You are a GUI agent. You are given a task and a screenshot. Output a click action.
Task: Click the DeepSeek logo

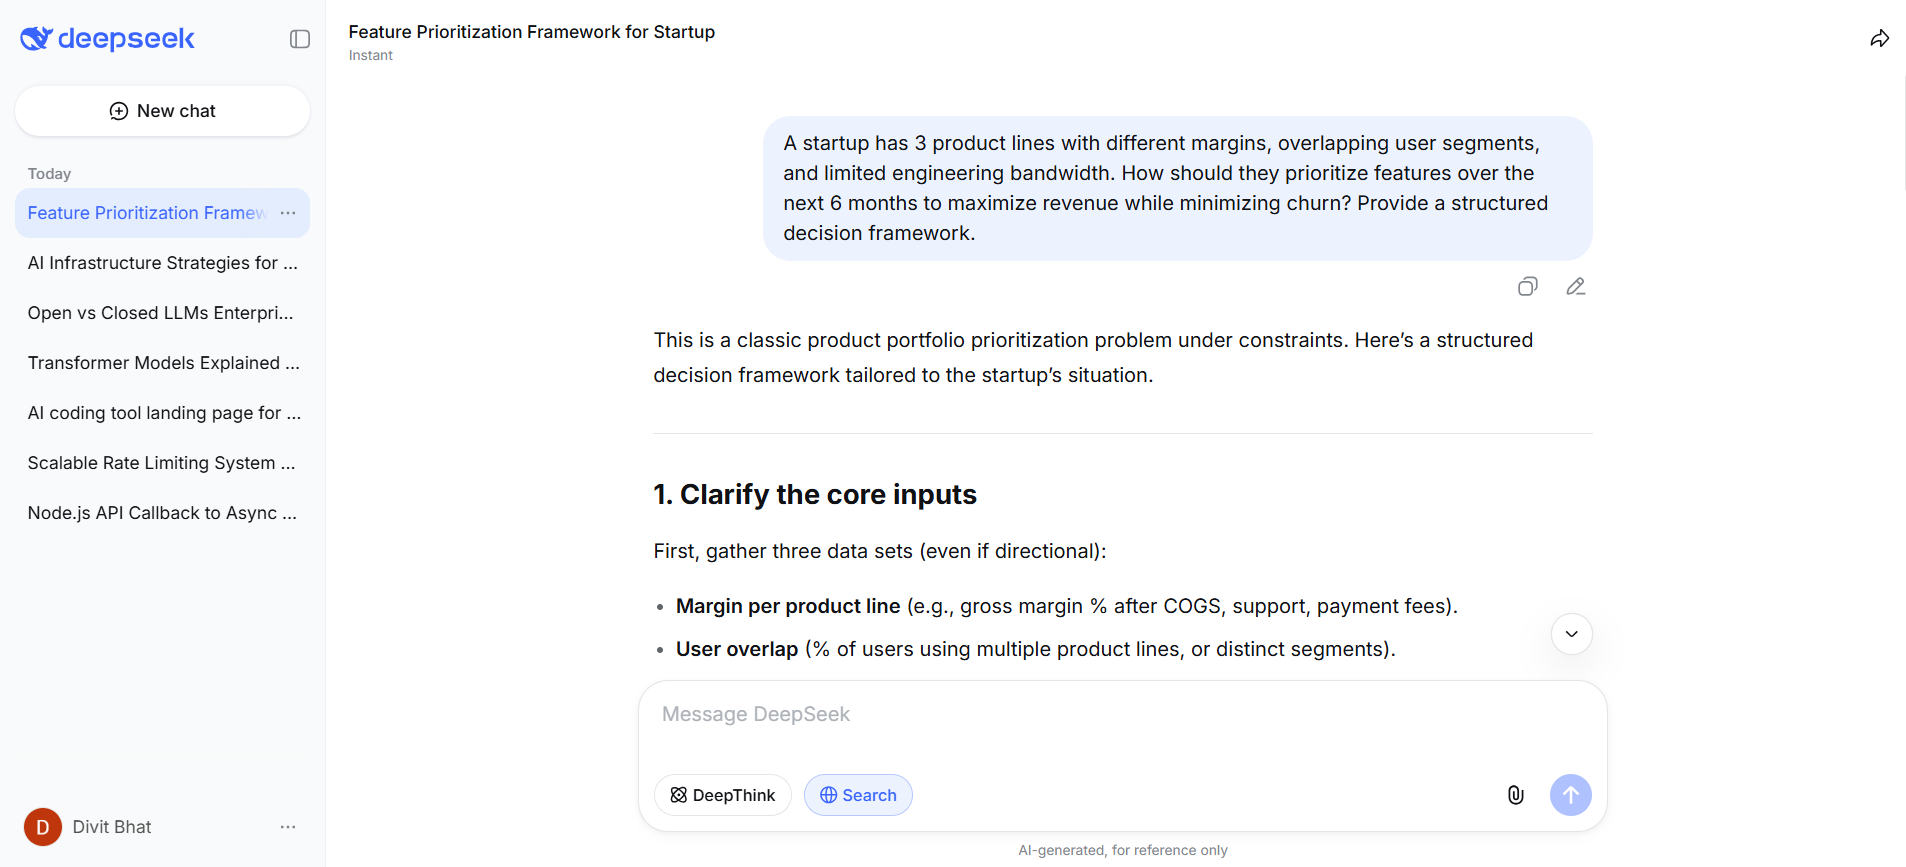(x=107, y=38)
